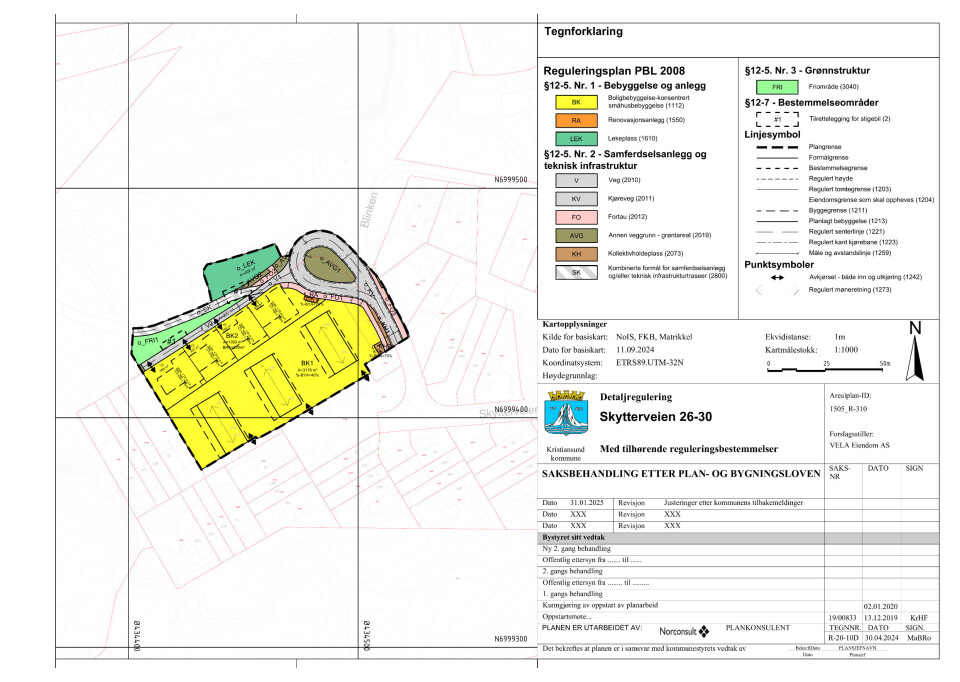This screenshot has height=682, width=960.
Task: Click the 'Kunngjøring av oppstart av planarbeid' row
Action: pyautogui.click(x=738, y=605)
